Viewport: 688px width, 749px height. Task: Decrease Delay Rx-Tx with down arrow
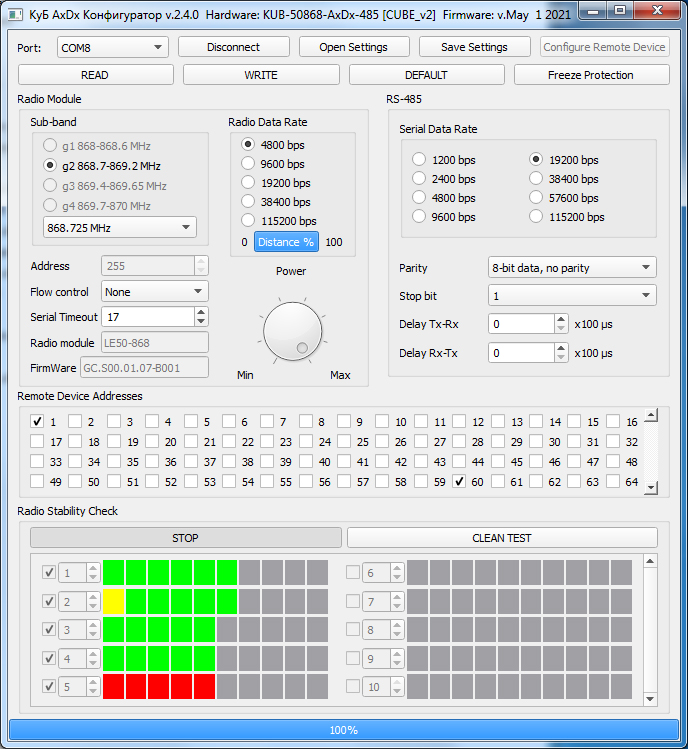pos(561,357)
